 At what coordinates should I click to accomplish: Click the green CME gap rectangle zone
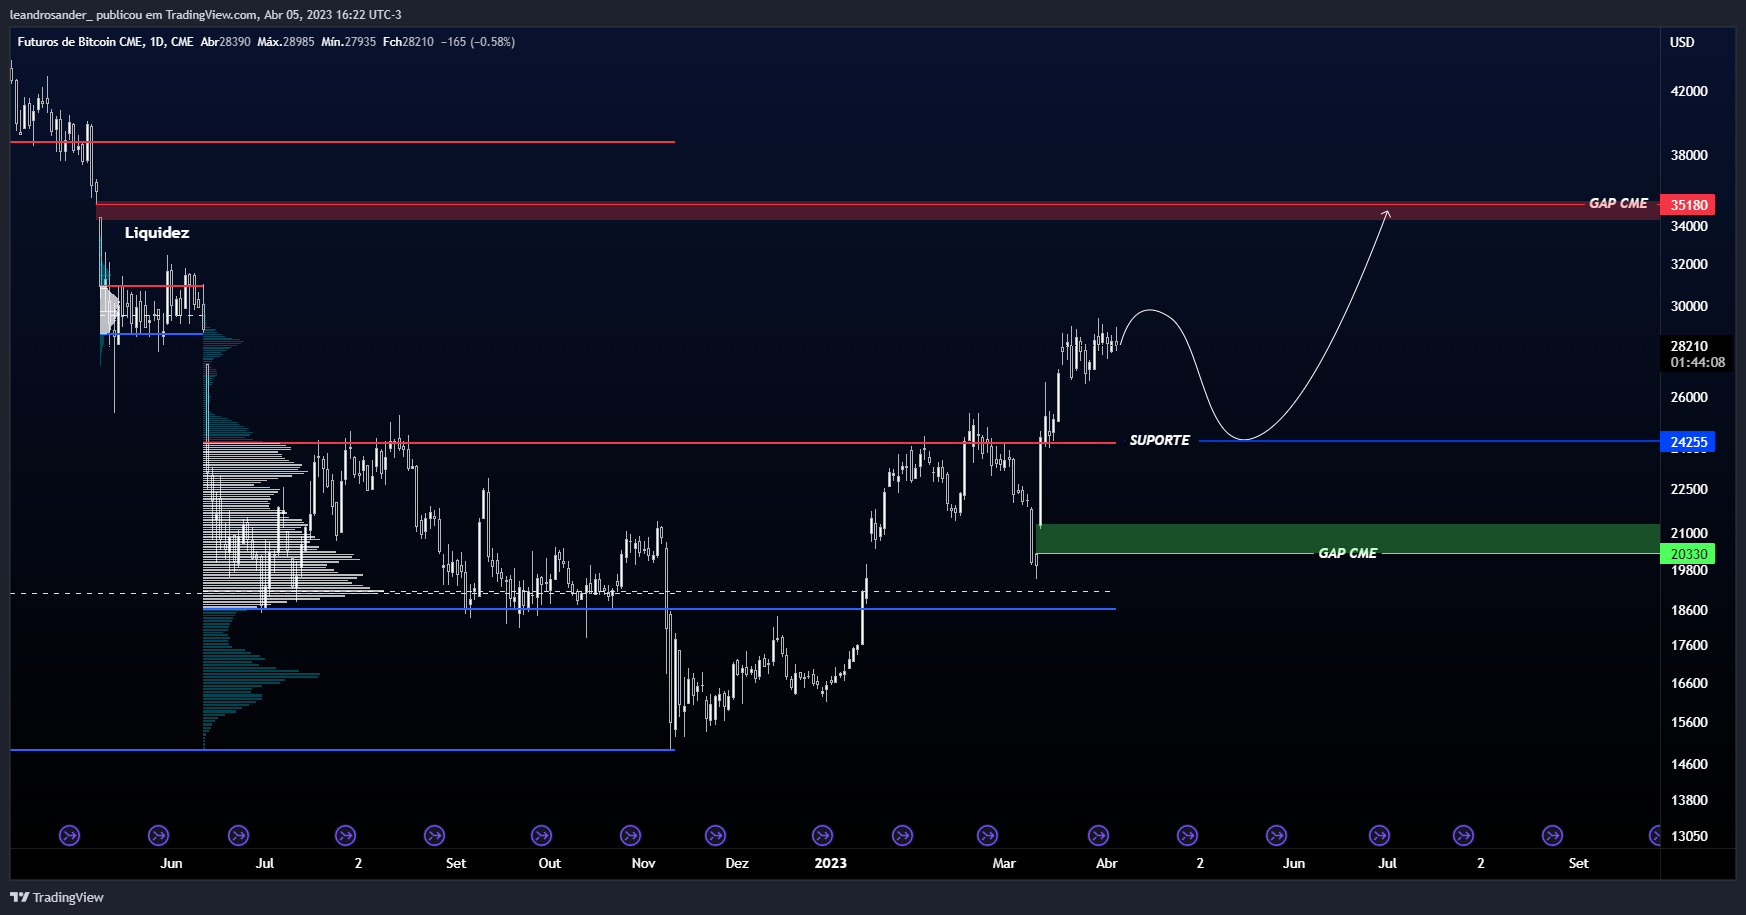[x=1348, y=538]
